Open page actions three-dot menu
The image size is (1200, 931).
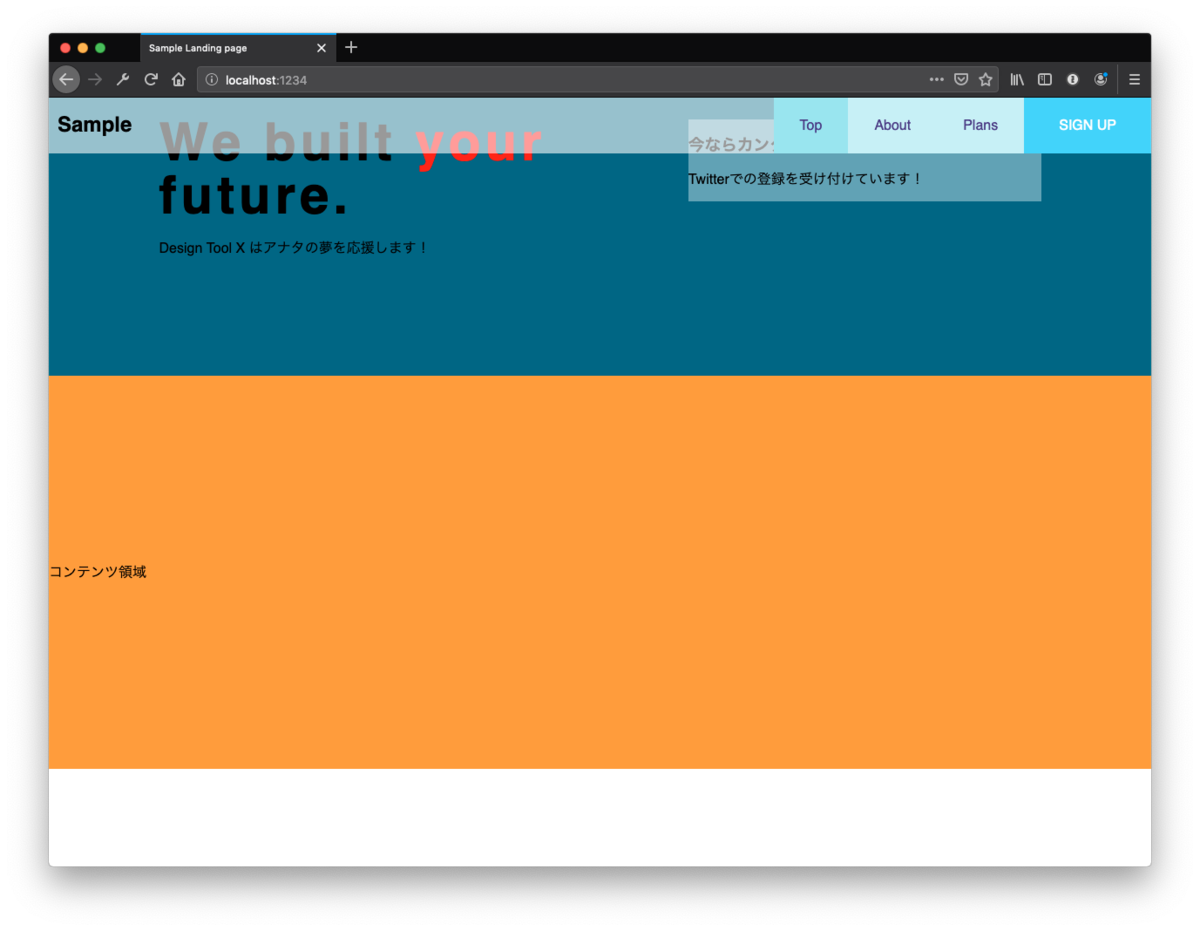[x=937, y=80]
